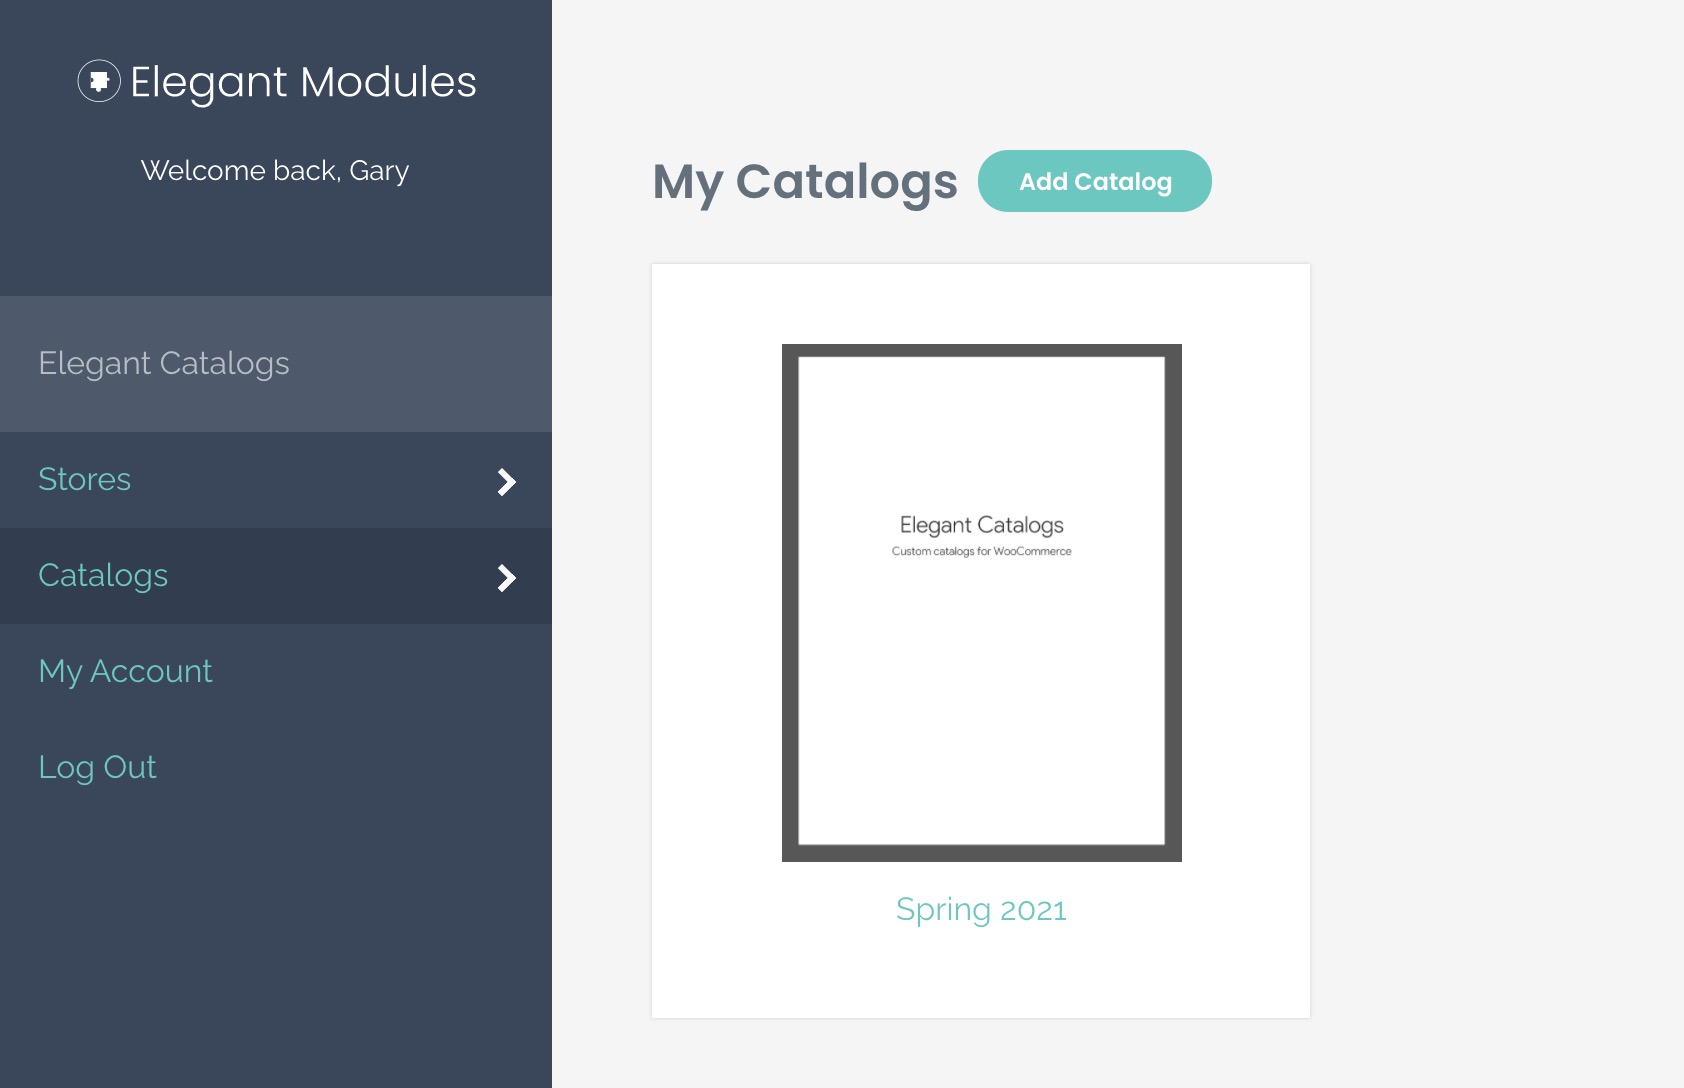Image resolution: width=1684 pixels, height=1088 pixels.
Task: Click the Elegant Modules brand title
Action: click(303, 82)
